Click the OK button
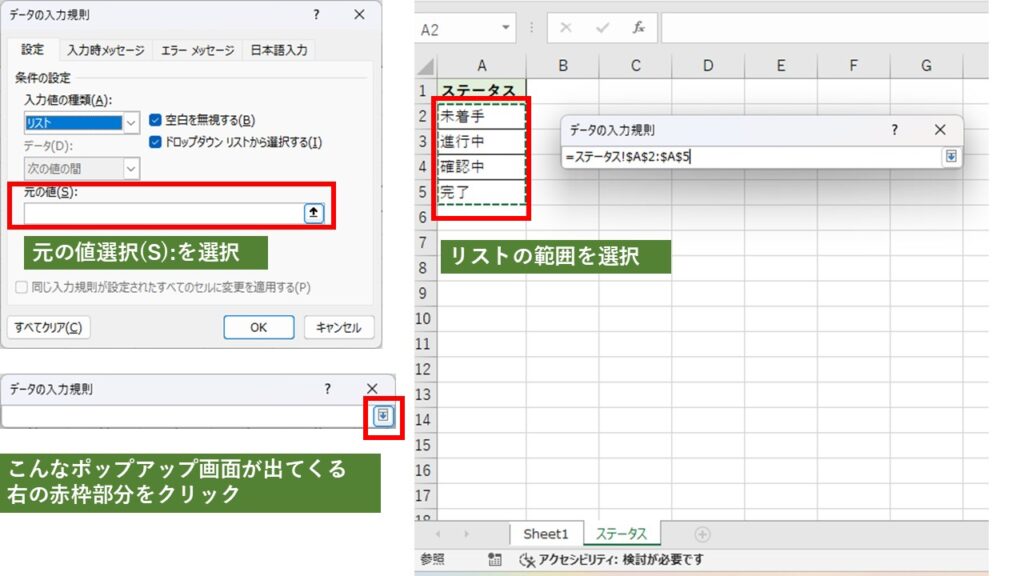Viewport: 1024px width, 576px height. [258, 327]
